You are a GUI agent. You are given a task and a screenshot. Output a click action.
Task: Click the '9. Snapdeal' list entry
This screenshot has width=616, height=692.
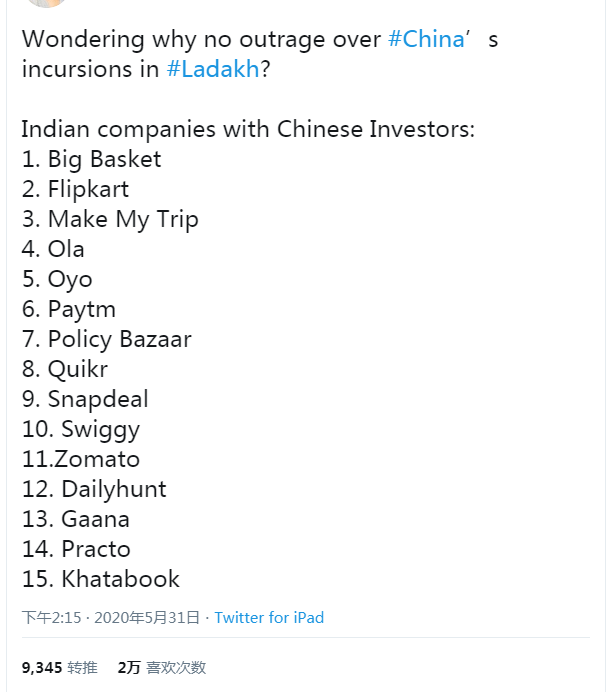(85, 400)
